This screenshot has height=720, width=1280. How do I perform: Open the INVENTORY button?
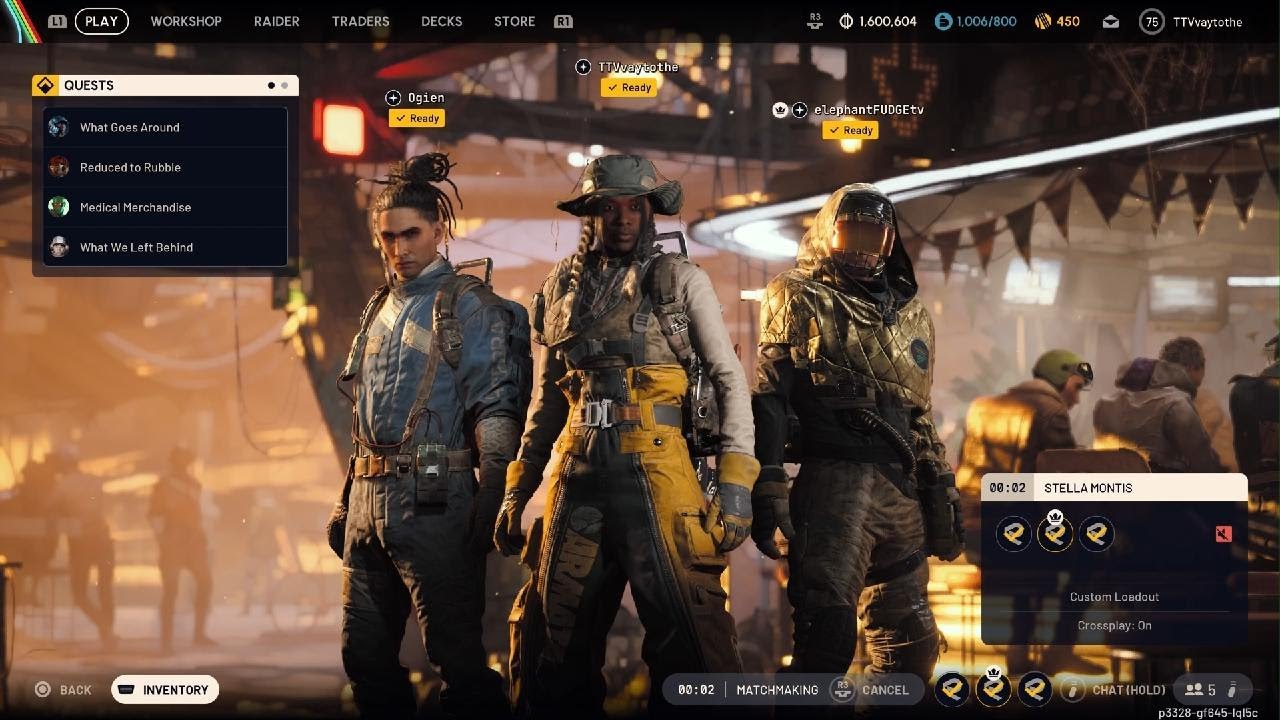pyautogui.click(x=165, y=690)
